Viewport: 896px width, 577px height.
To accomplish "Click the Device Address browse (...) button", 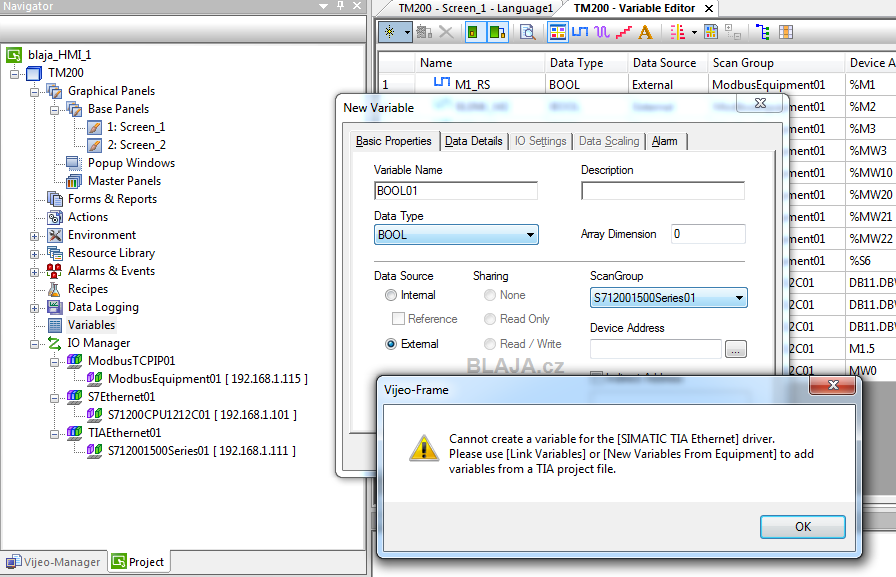I will click(735, 349).
